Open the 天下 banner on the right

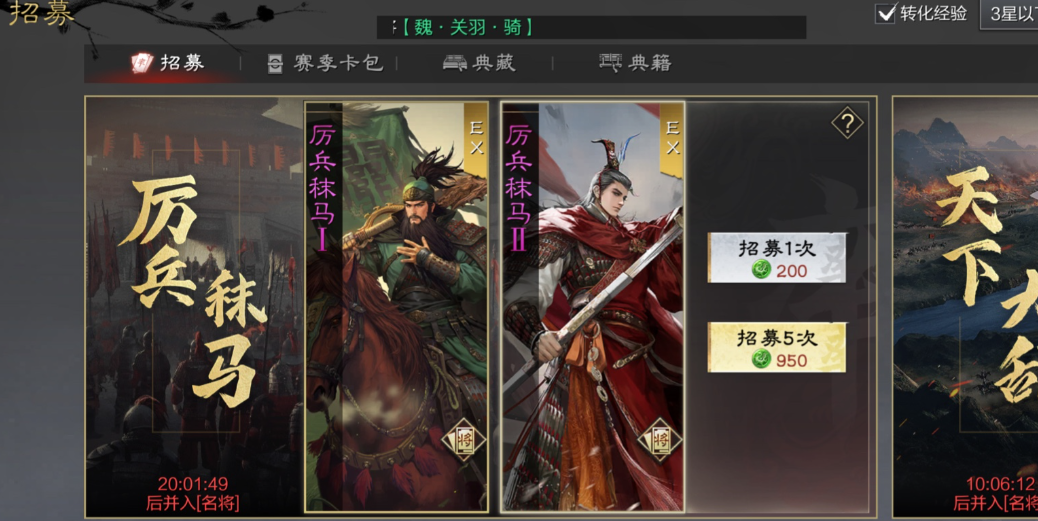coord(965,307)
